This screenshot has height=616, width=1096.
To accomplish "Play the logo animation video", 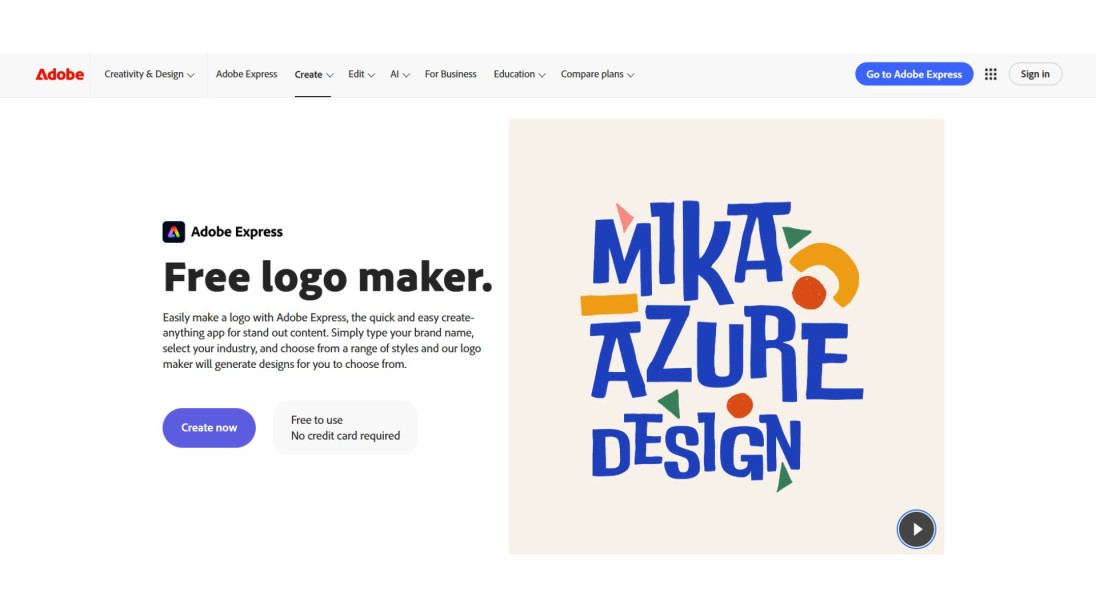I will [x=916, y=529].
